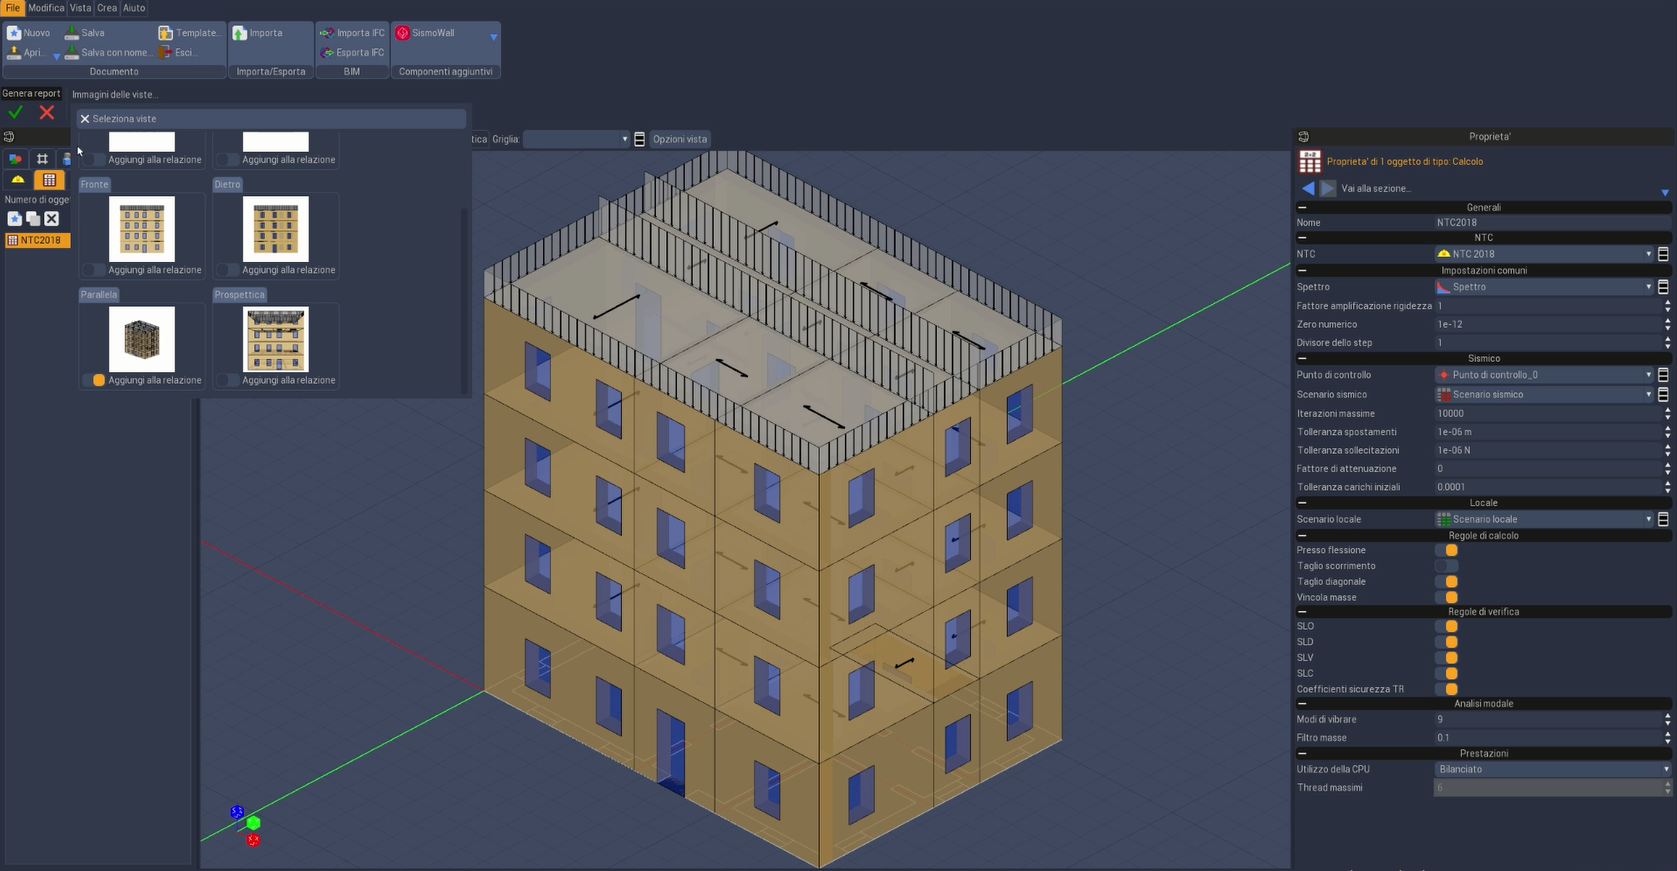Open the Spettro dropdown

[x=1543, y=287]
